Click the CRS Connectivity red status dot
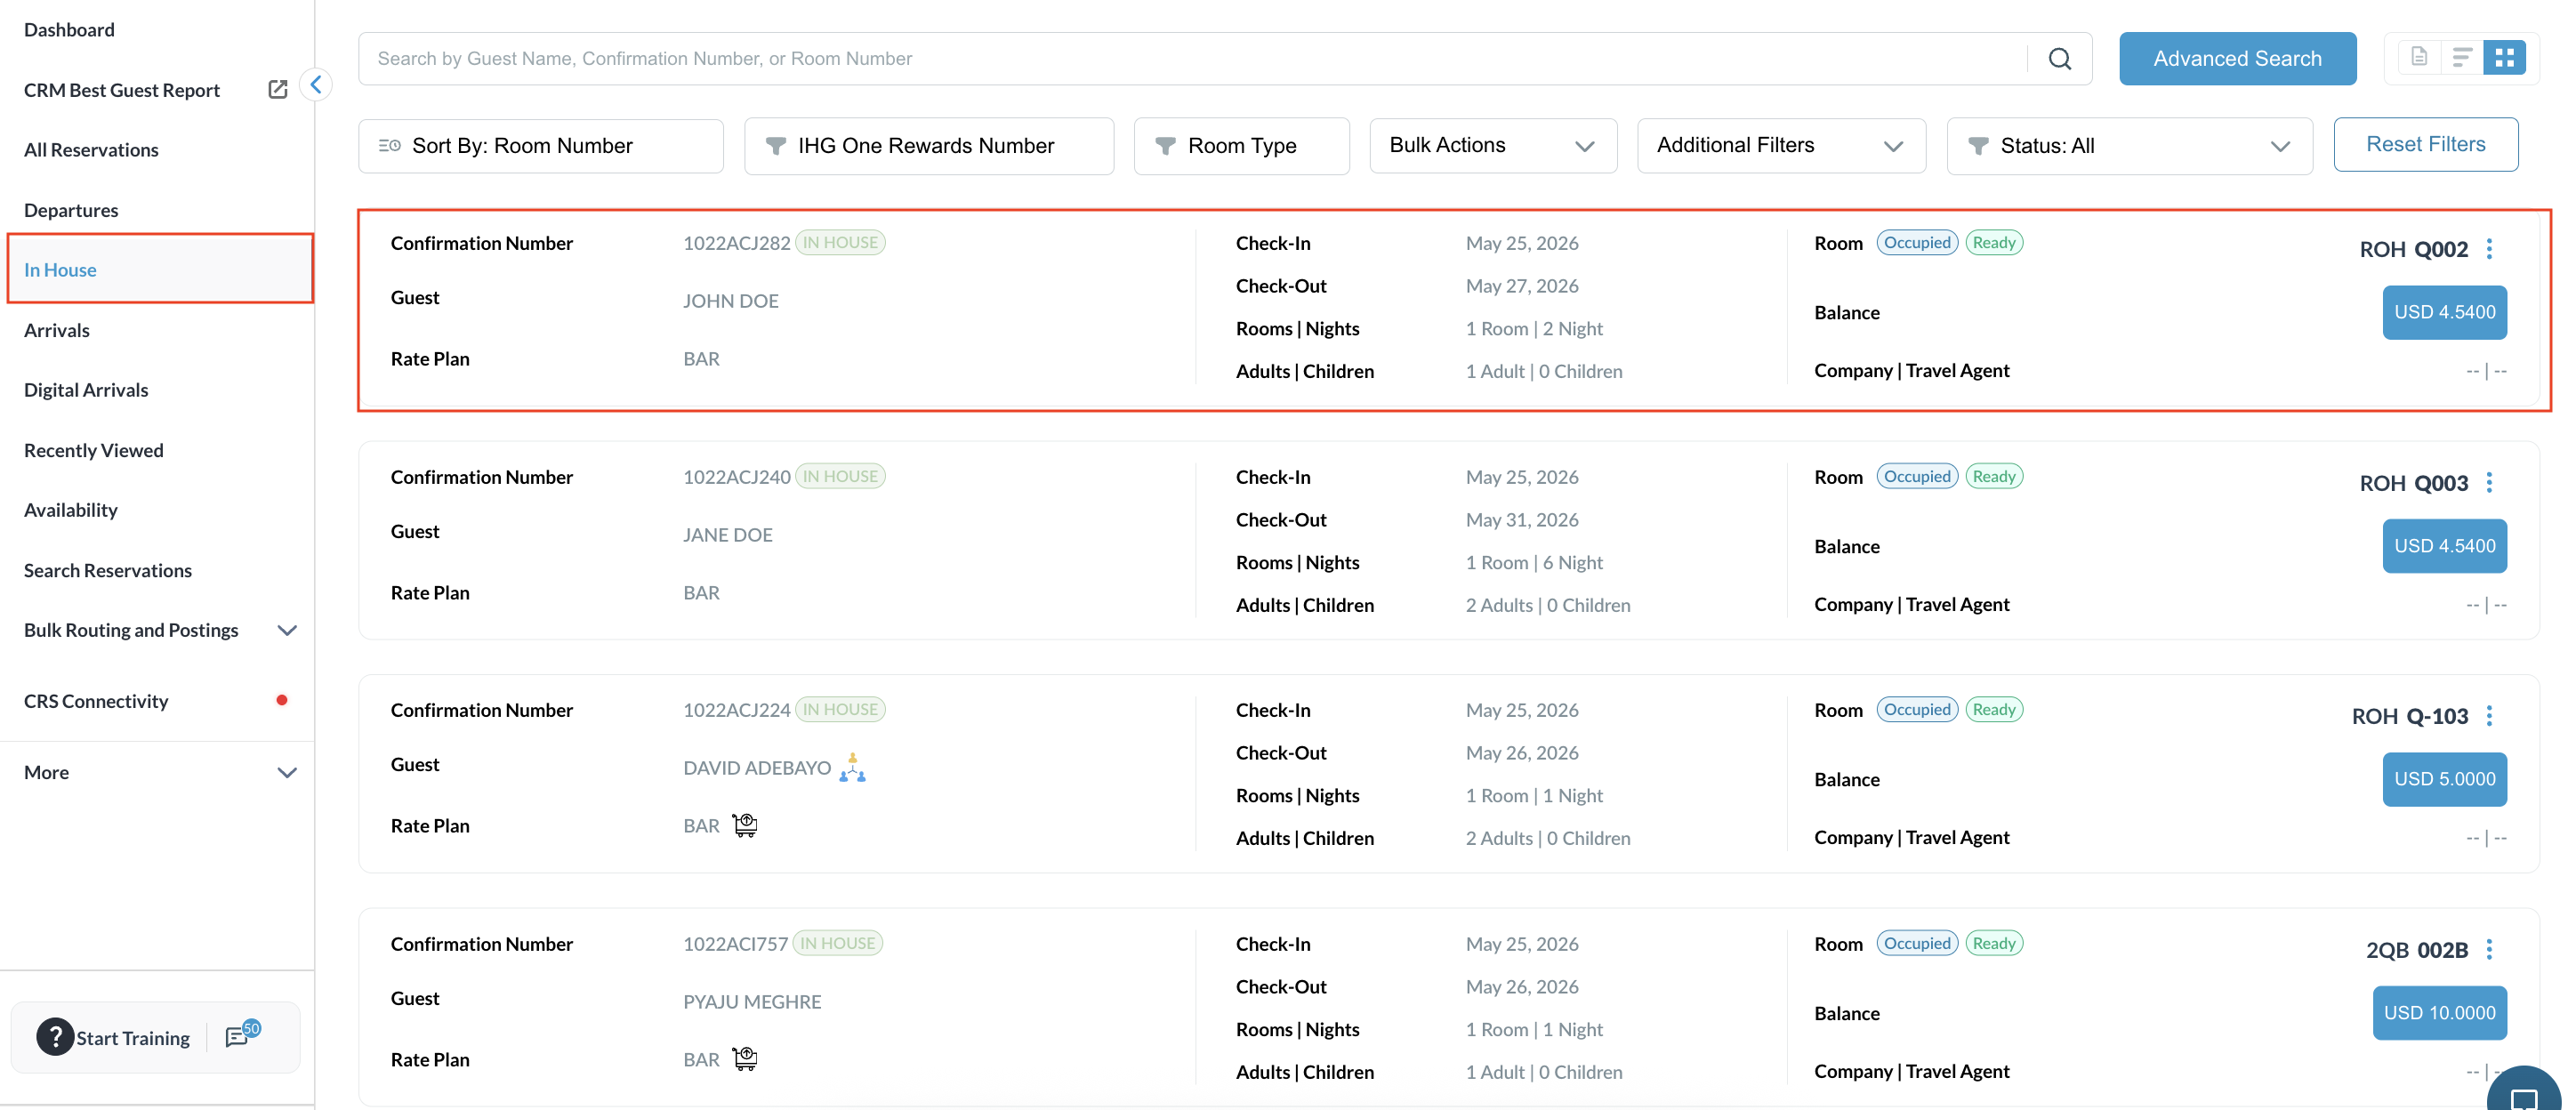This screenshot has height=1110, width=2576. [x=282, y=701]
